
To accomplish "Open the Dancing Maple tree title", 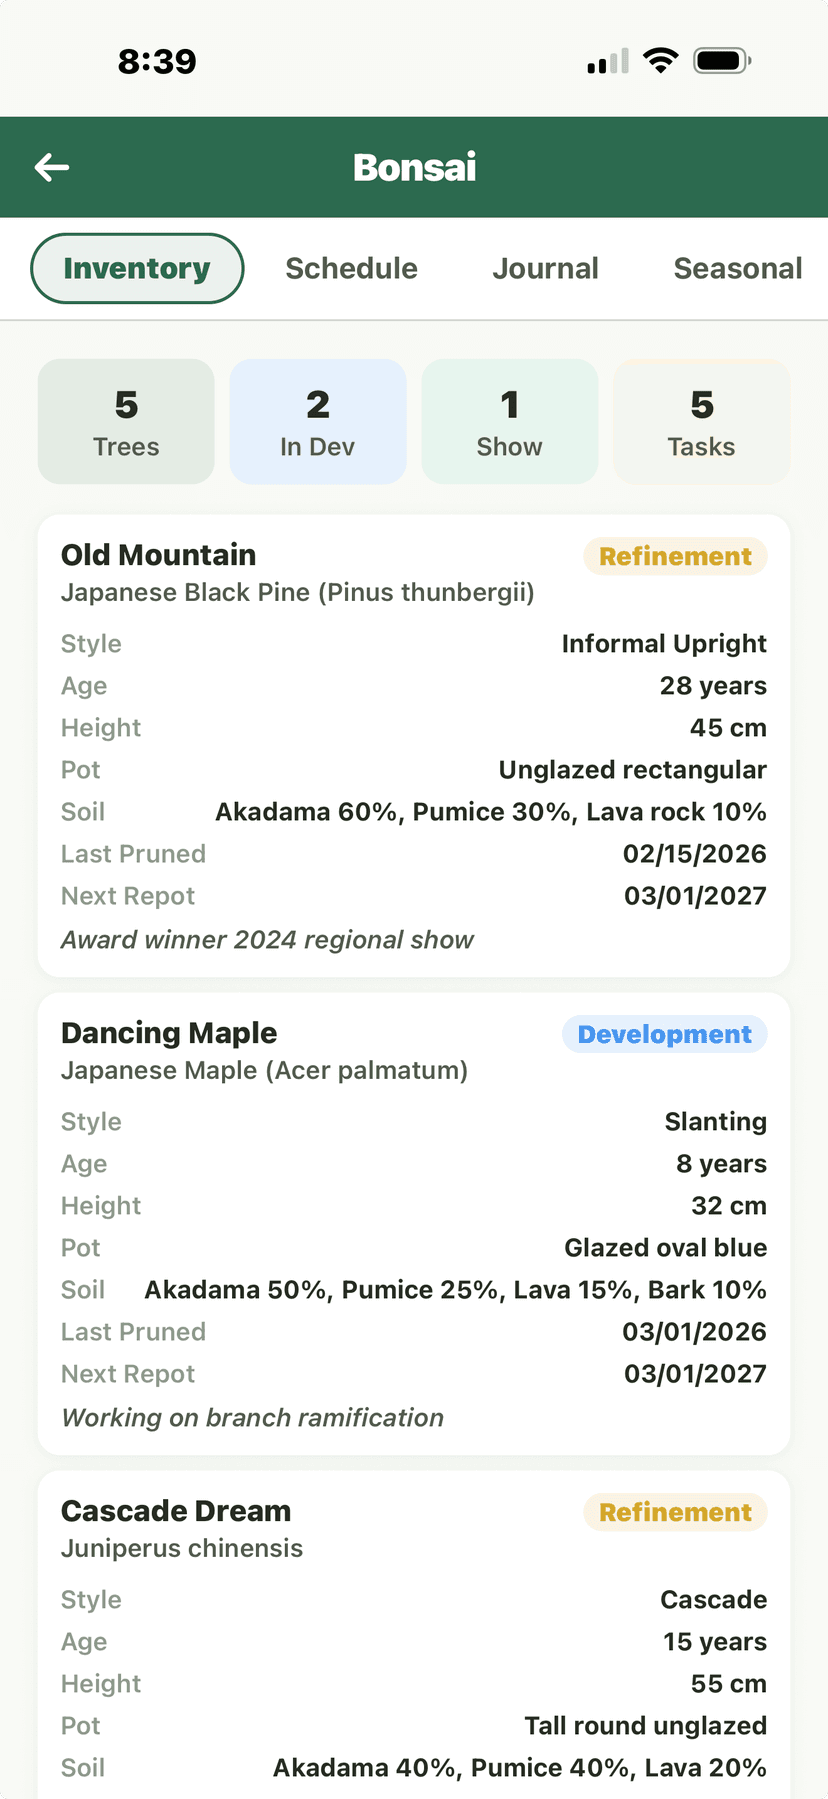I will tap(169, 1033).
